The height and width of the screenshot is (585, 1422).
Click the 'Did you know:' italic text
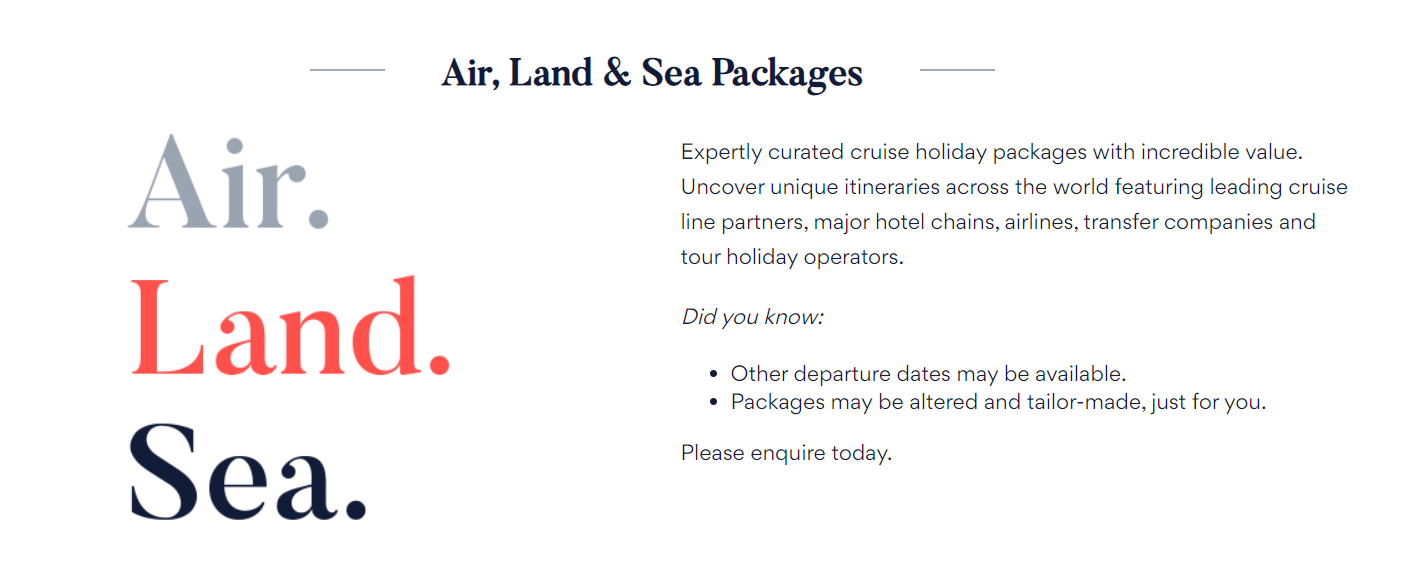(x=752, y=317)
